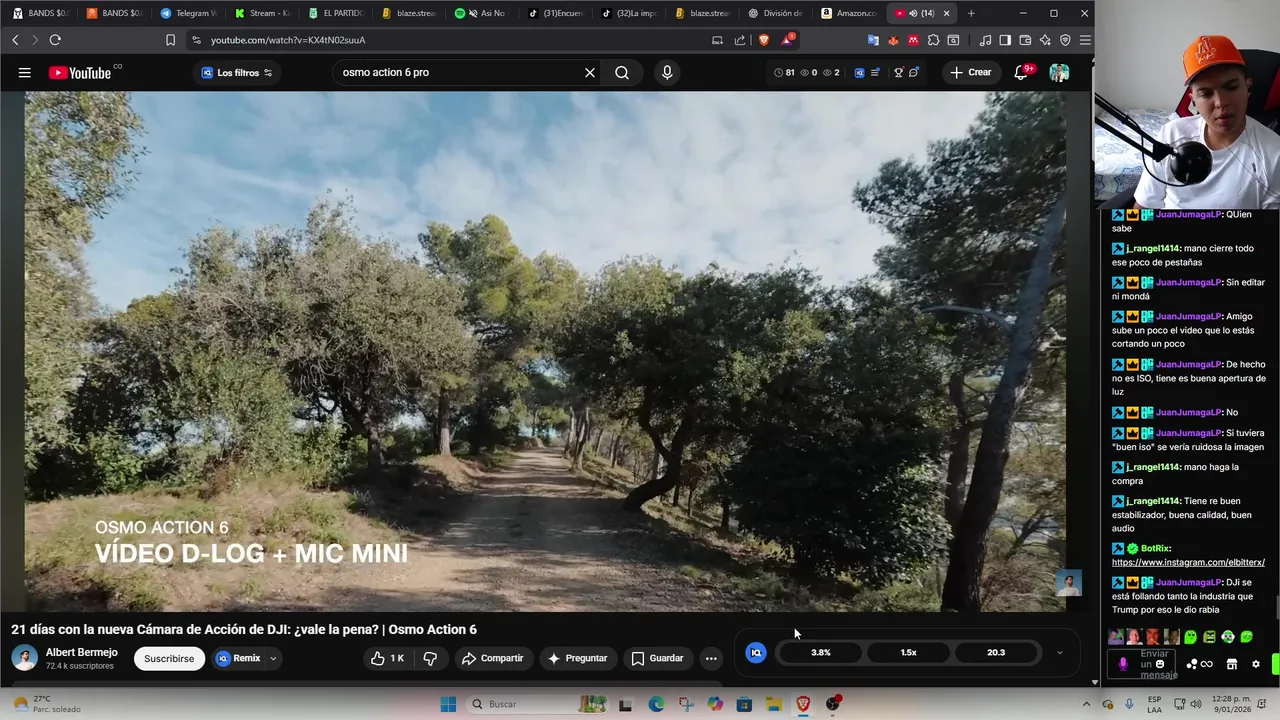
Task: Toggle the browser sidebar panel
Action: pyautogui.click(x=1005, y=40)
